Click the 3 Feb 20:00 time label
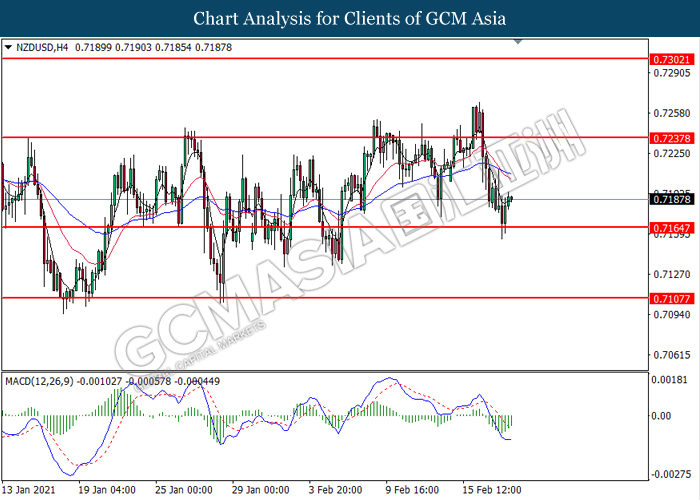 pyautogui.click(x=335, y=490)
